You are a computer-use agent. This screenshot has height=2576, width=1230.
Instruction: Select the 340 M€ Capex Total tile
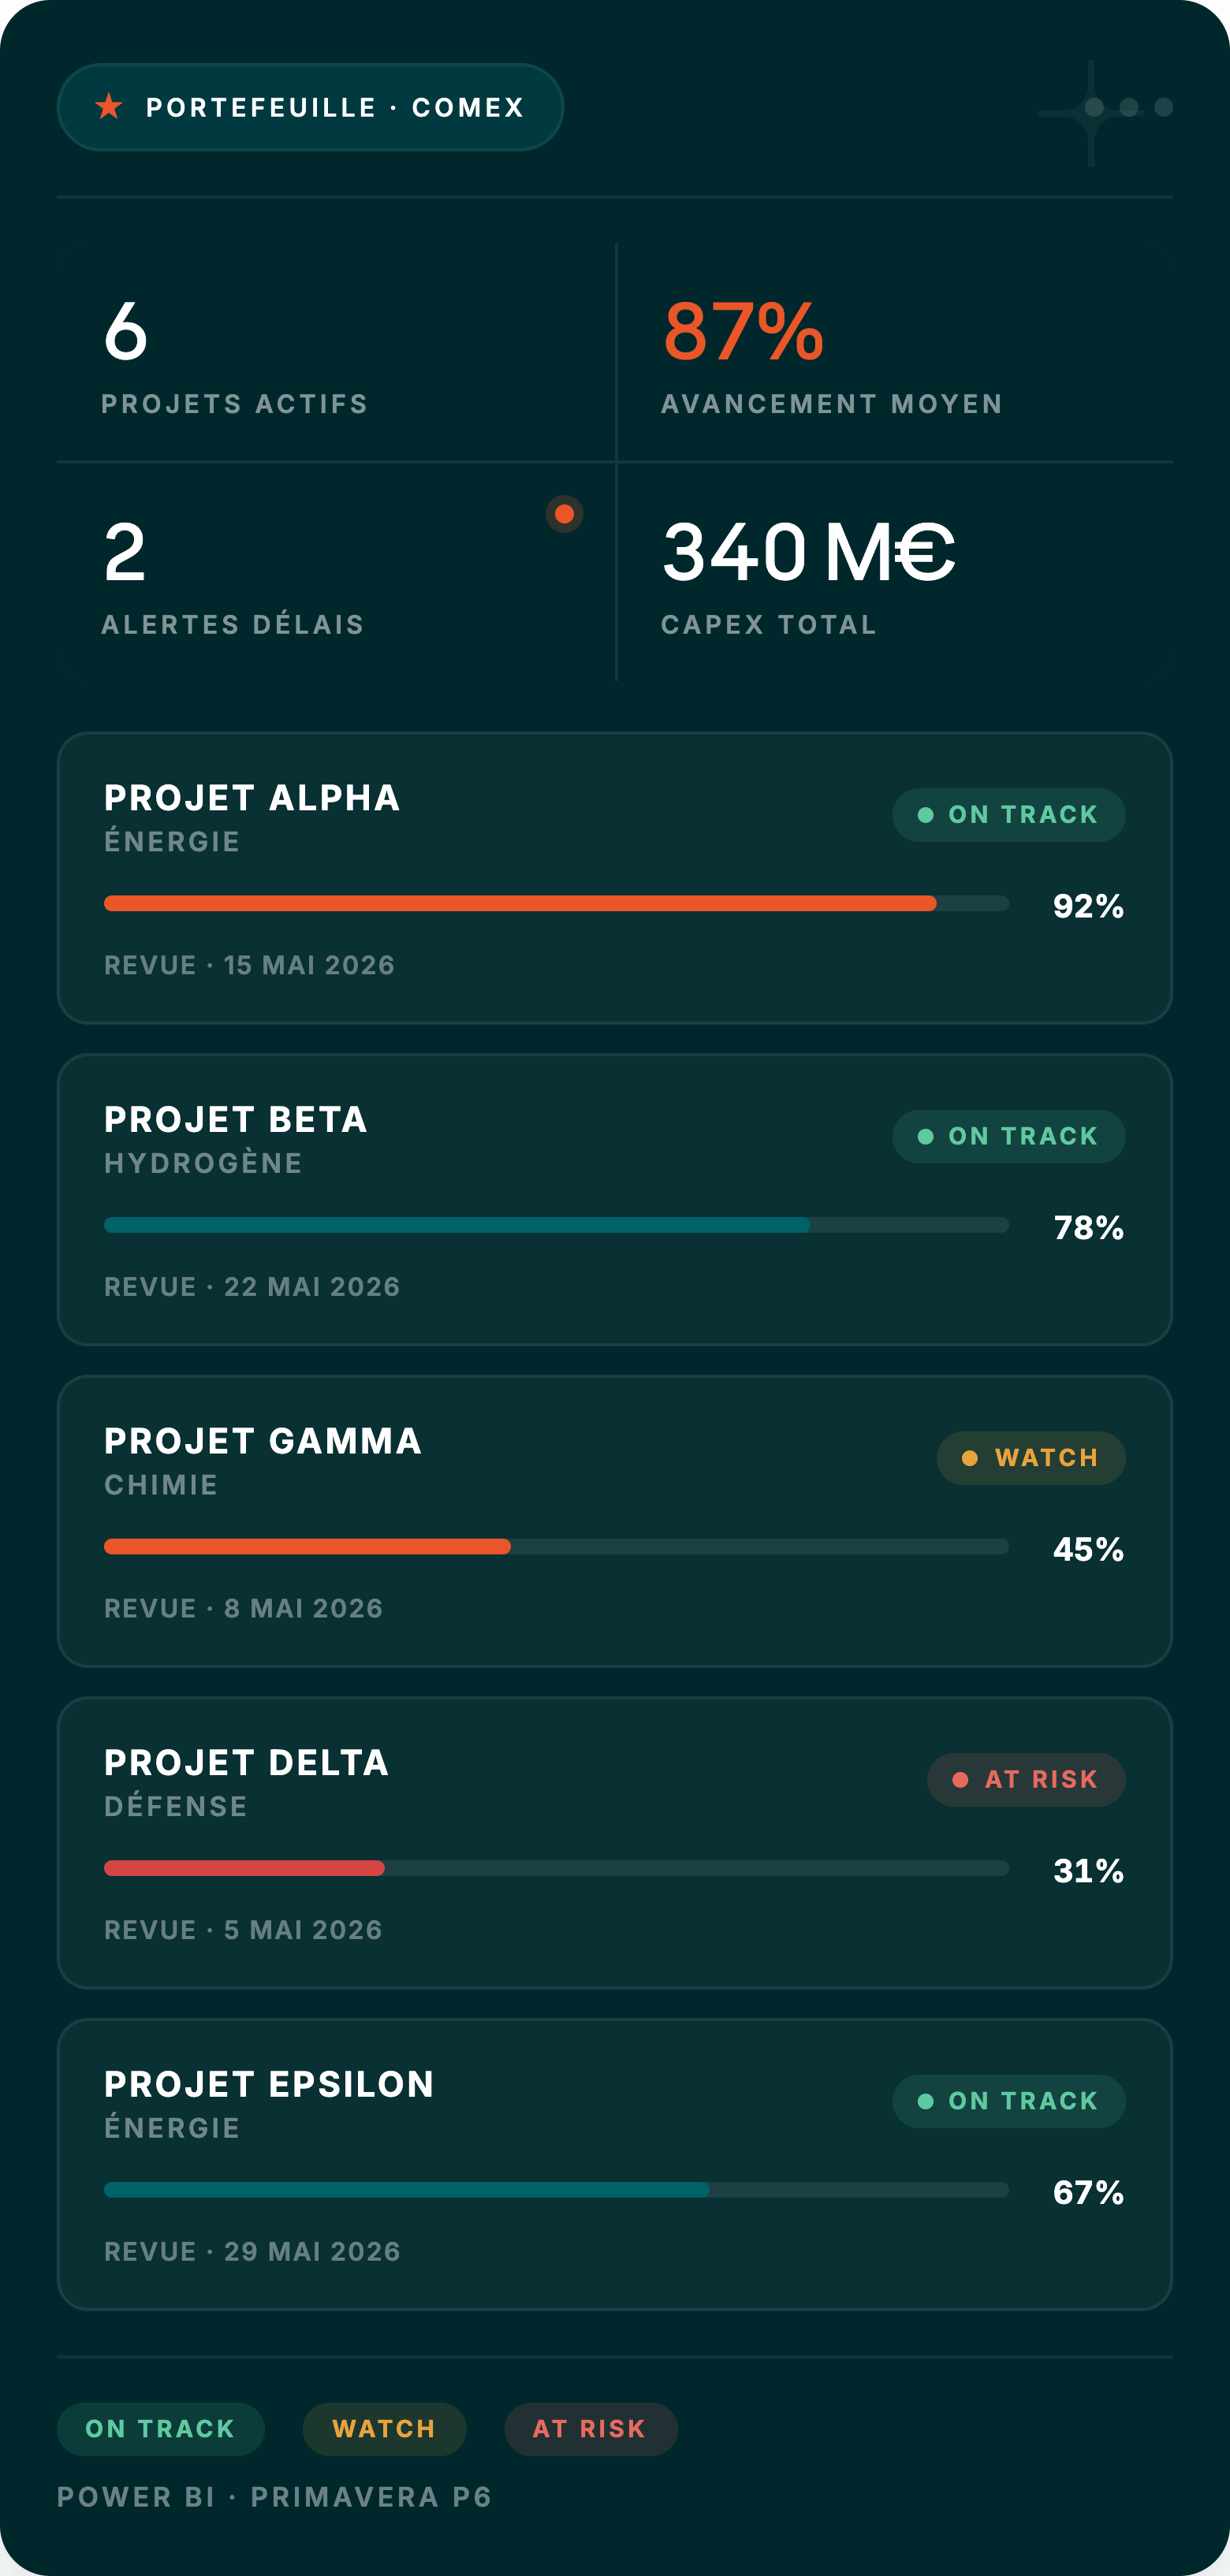point(895,572)
